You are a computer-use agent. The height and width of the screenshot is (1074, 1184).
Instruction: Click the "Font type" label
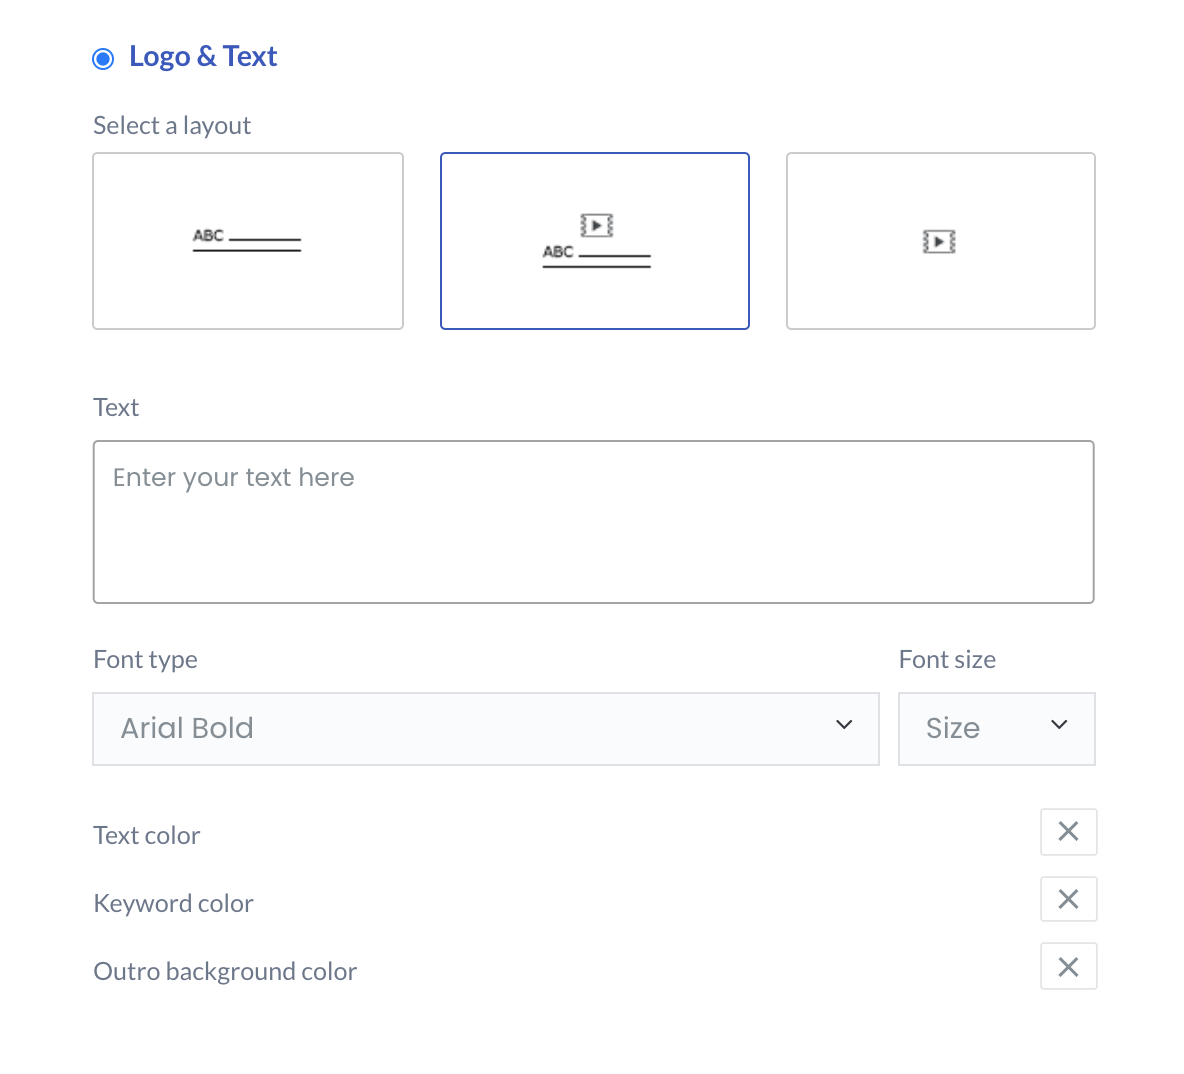tap(145, 660)
